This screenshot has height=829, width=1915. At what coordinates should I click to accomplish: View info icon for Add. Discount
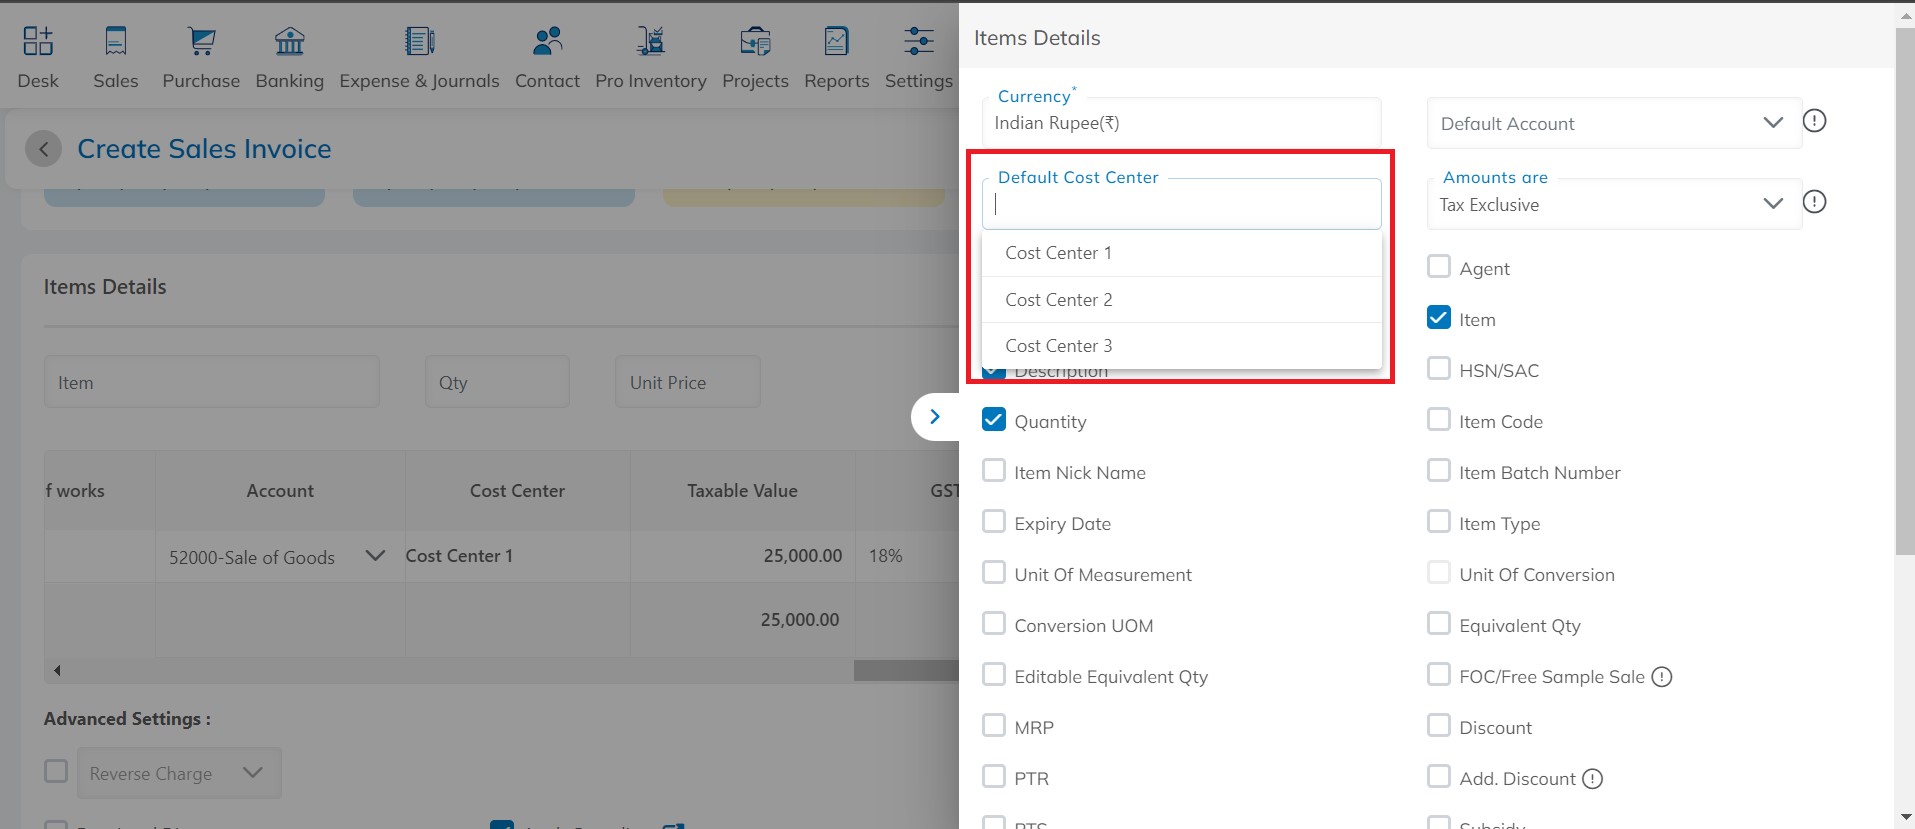point(1593,779)
